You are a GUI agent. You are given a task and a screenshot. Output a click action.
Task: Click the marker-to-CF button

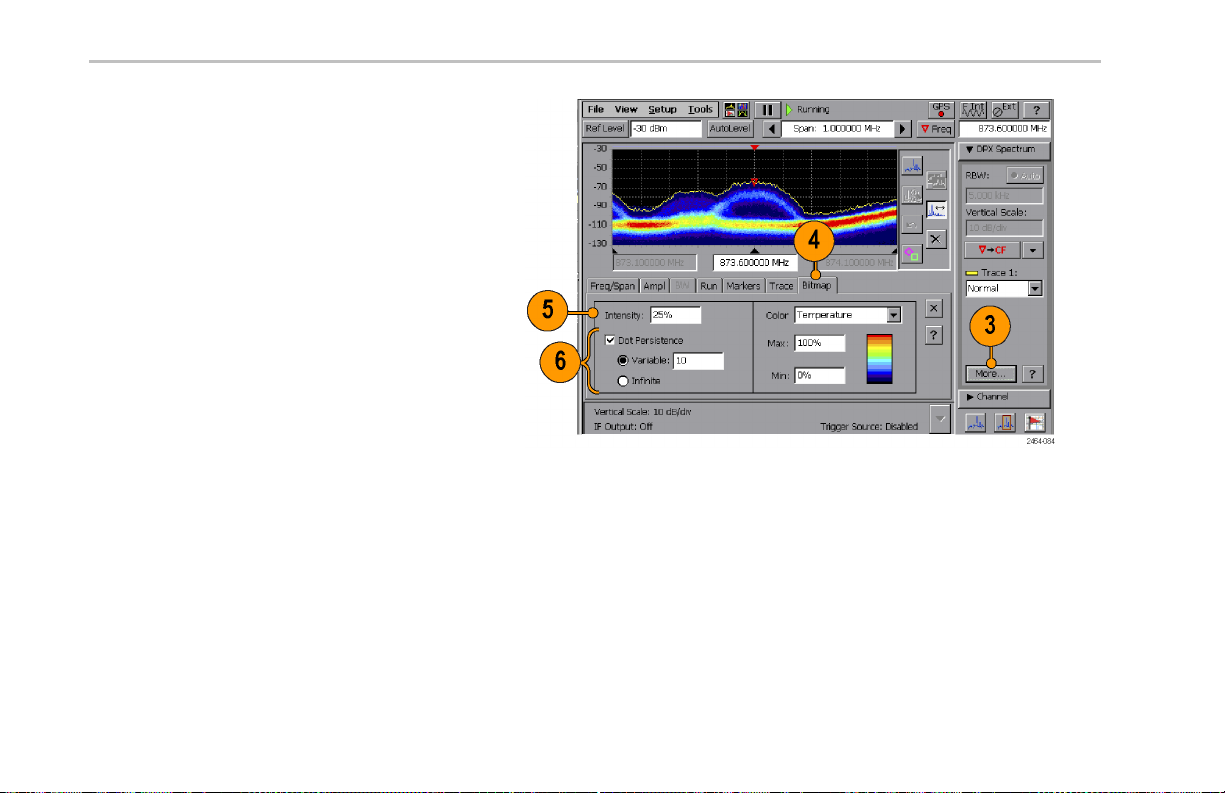tap(991, 250)
